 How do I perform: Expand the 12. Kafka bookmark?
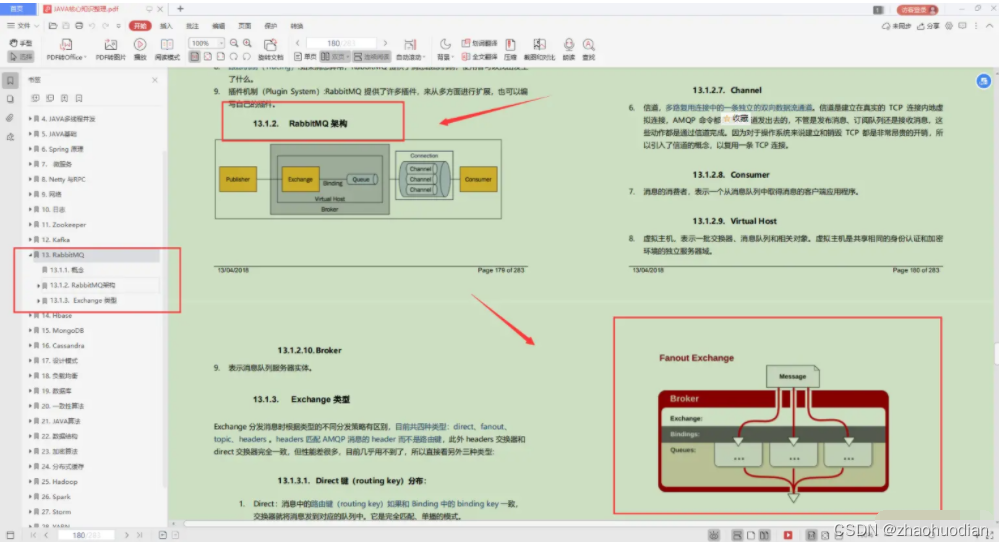[30, 240]
